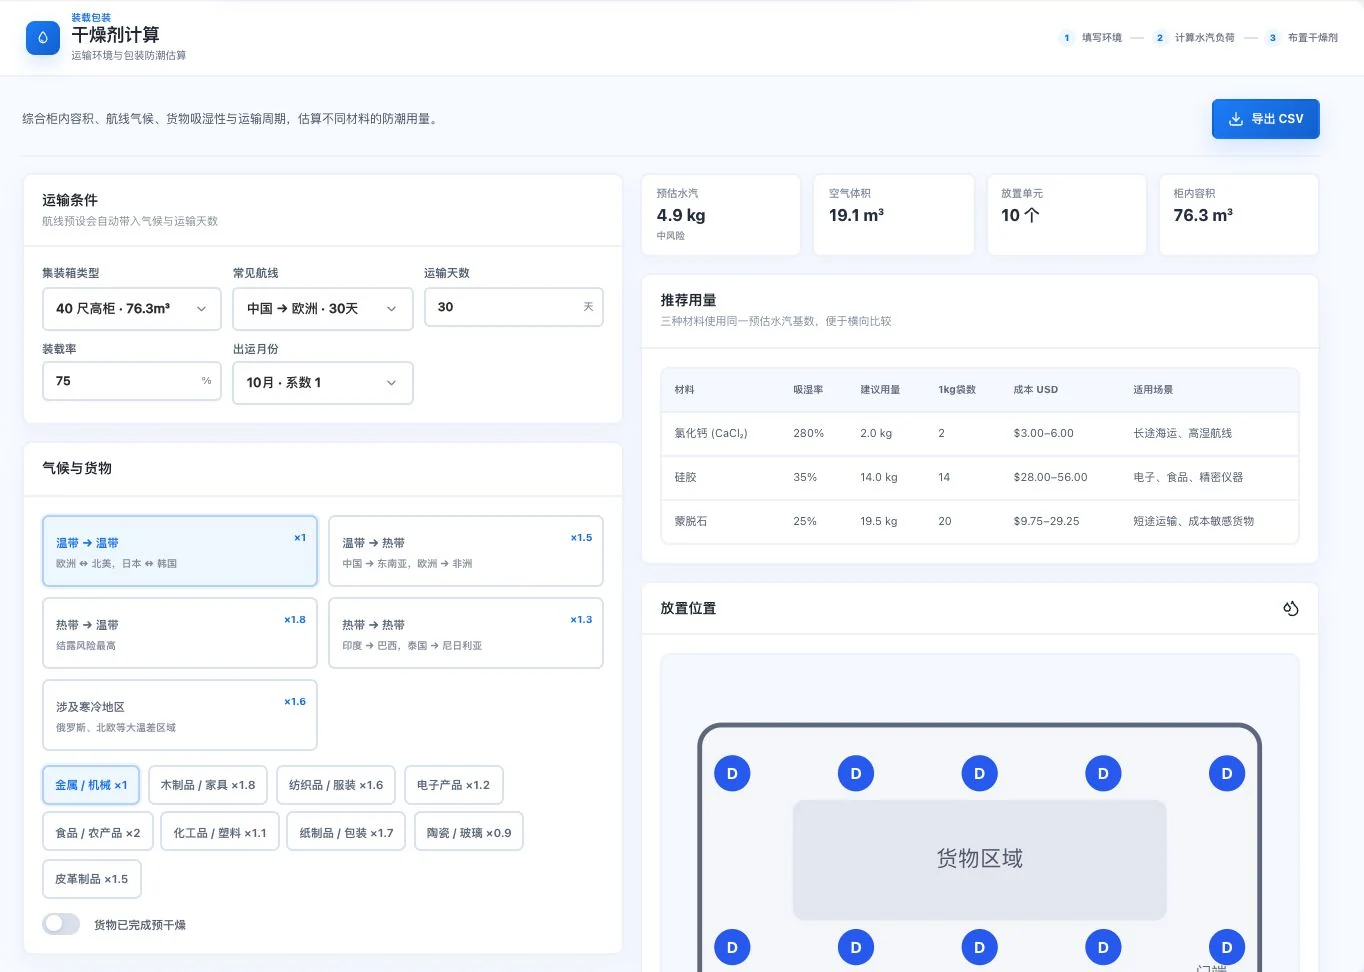Open the 常见航线 dropdown 中国 → 欧洲

(x=323, y=309)
